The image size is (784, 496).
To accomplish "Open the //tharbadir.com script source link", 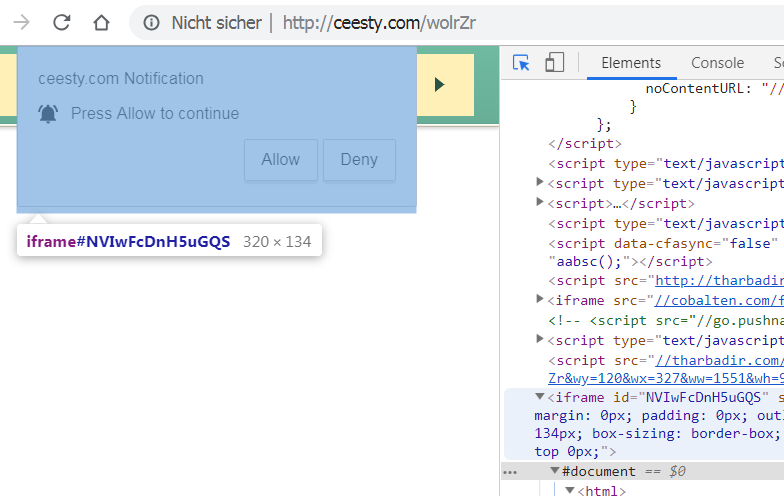I will pyautogui.click(x=719, y=360).
